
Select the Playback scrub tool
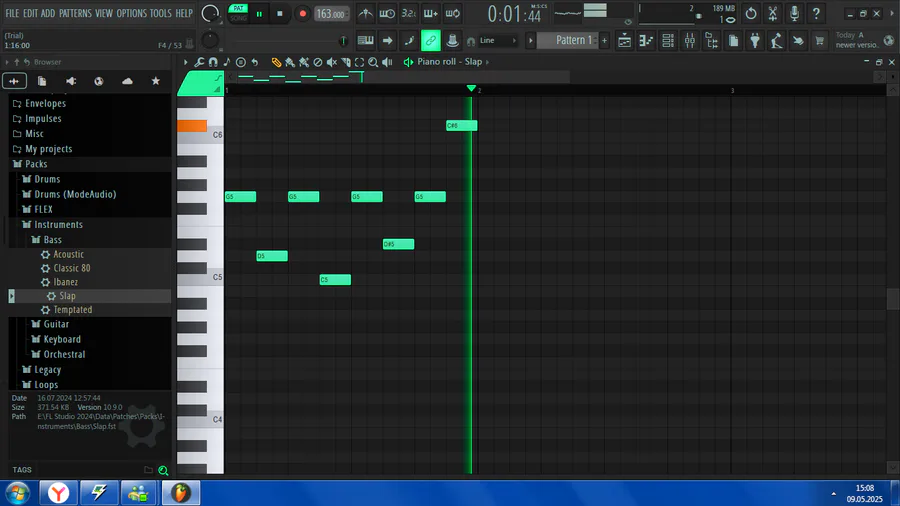(387, 62)
